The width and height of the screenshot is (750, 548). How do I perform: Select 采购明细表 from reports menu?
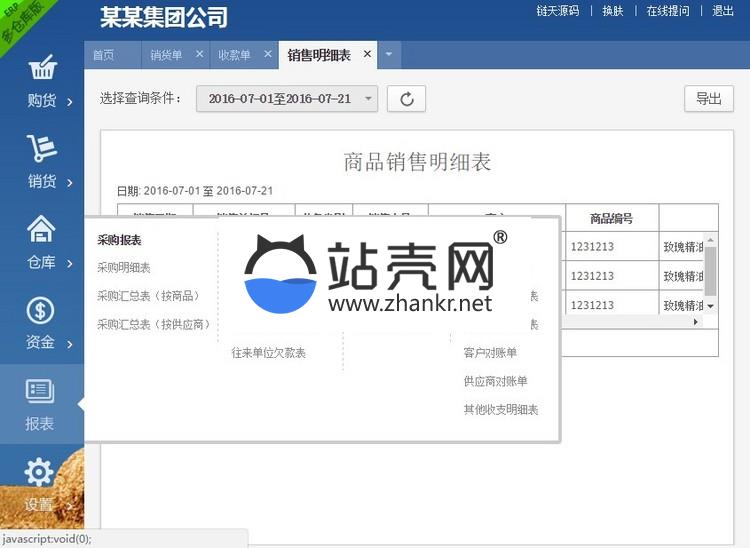pos(124,268)
